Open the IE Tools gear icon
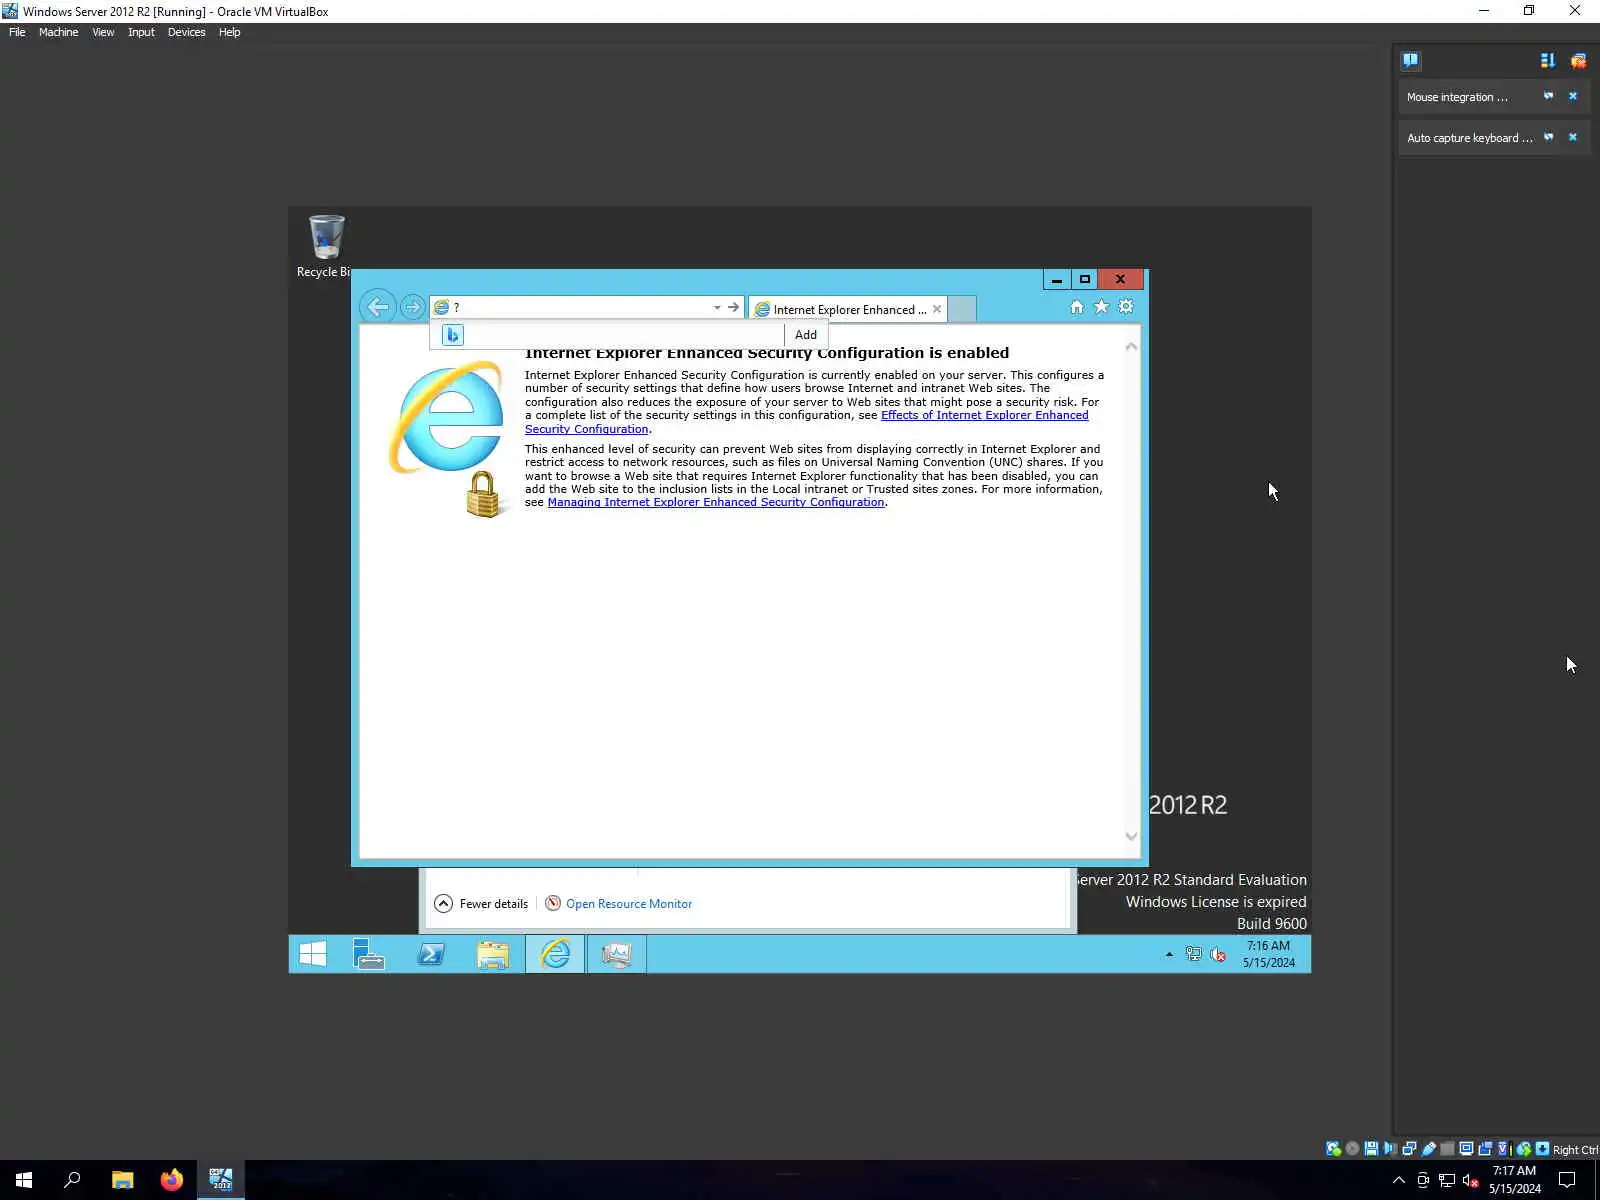Viewport: 1600px width, 1200px height. 1126,307
